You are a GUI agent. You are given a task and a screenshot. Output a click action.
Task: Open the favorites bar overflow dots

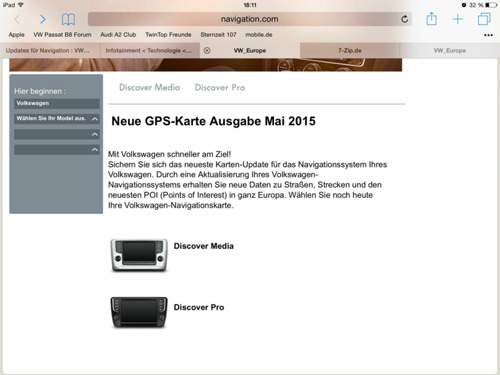488,35
